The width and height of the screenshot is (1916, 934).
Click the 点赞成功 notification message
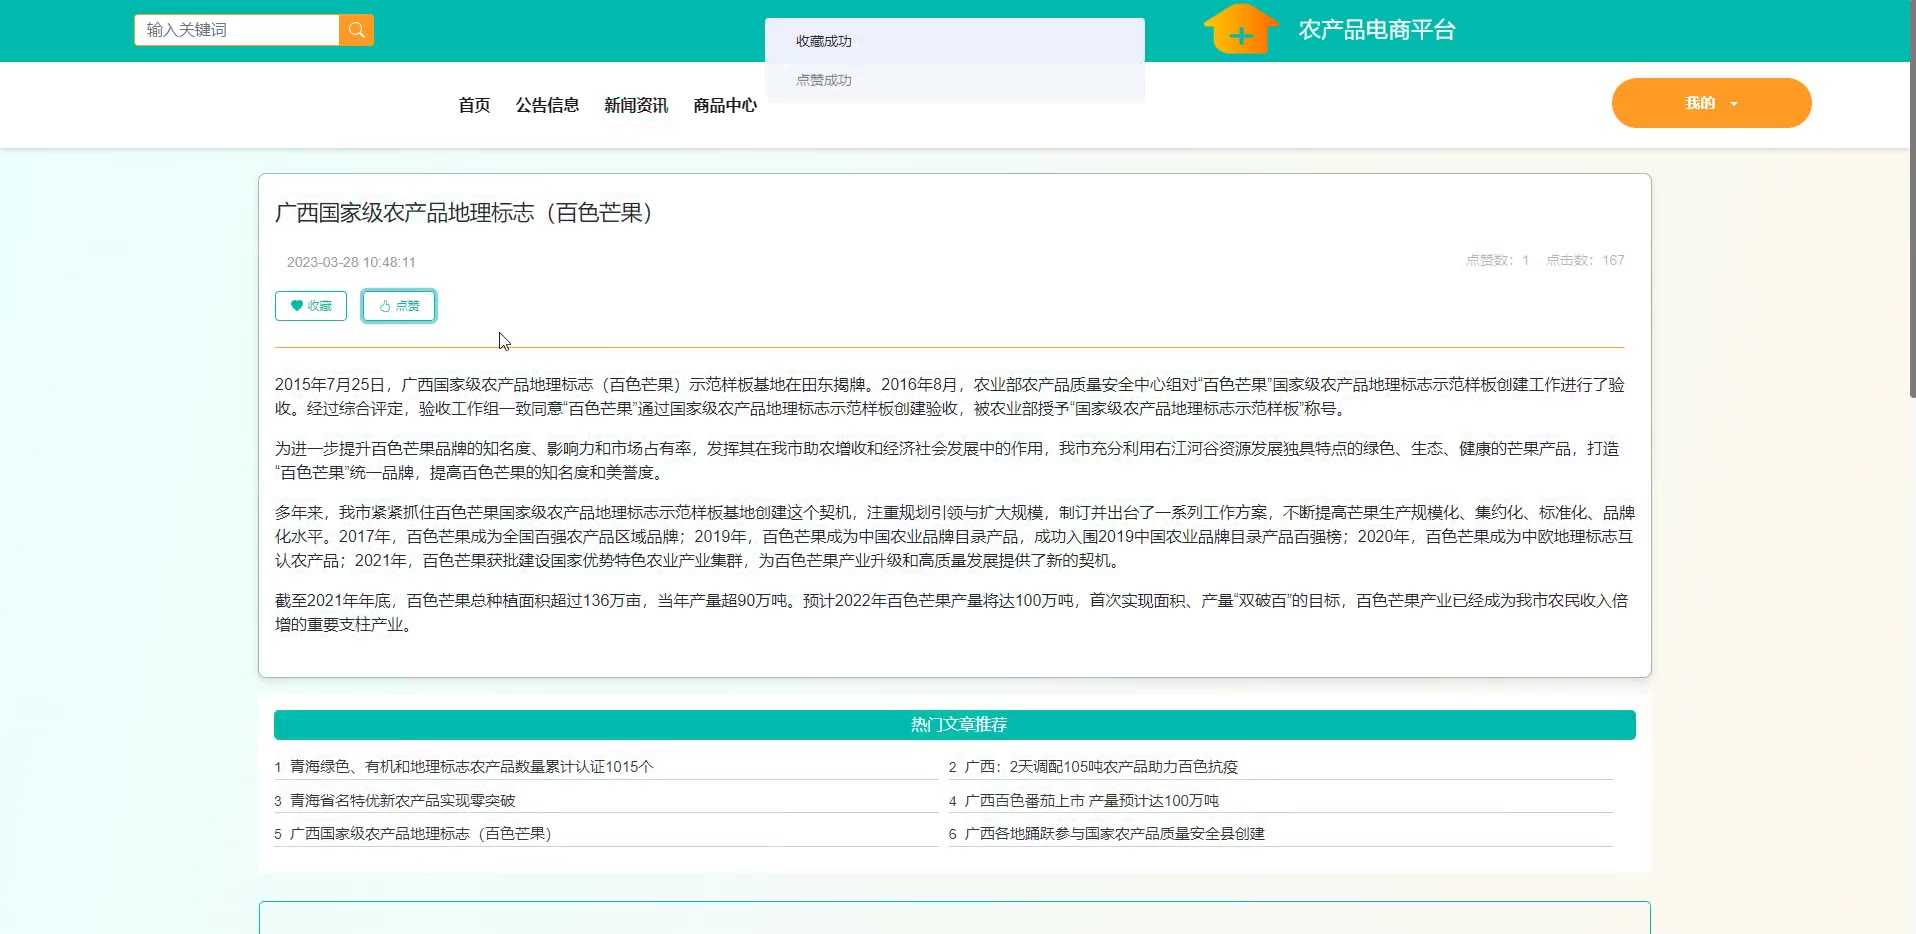point(955,80)
